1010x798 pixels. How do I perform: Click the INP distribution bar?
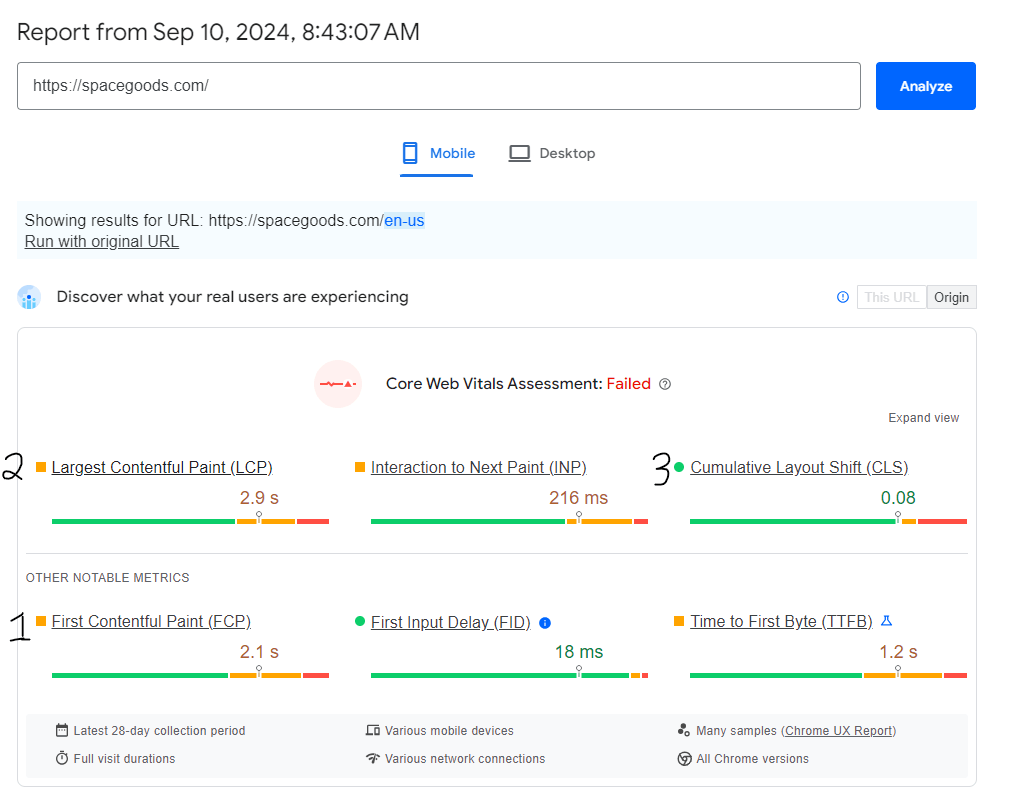[x=510, y=521]
